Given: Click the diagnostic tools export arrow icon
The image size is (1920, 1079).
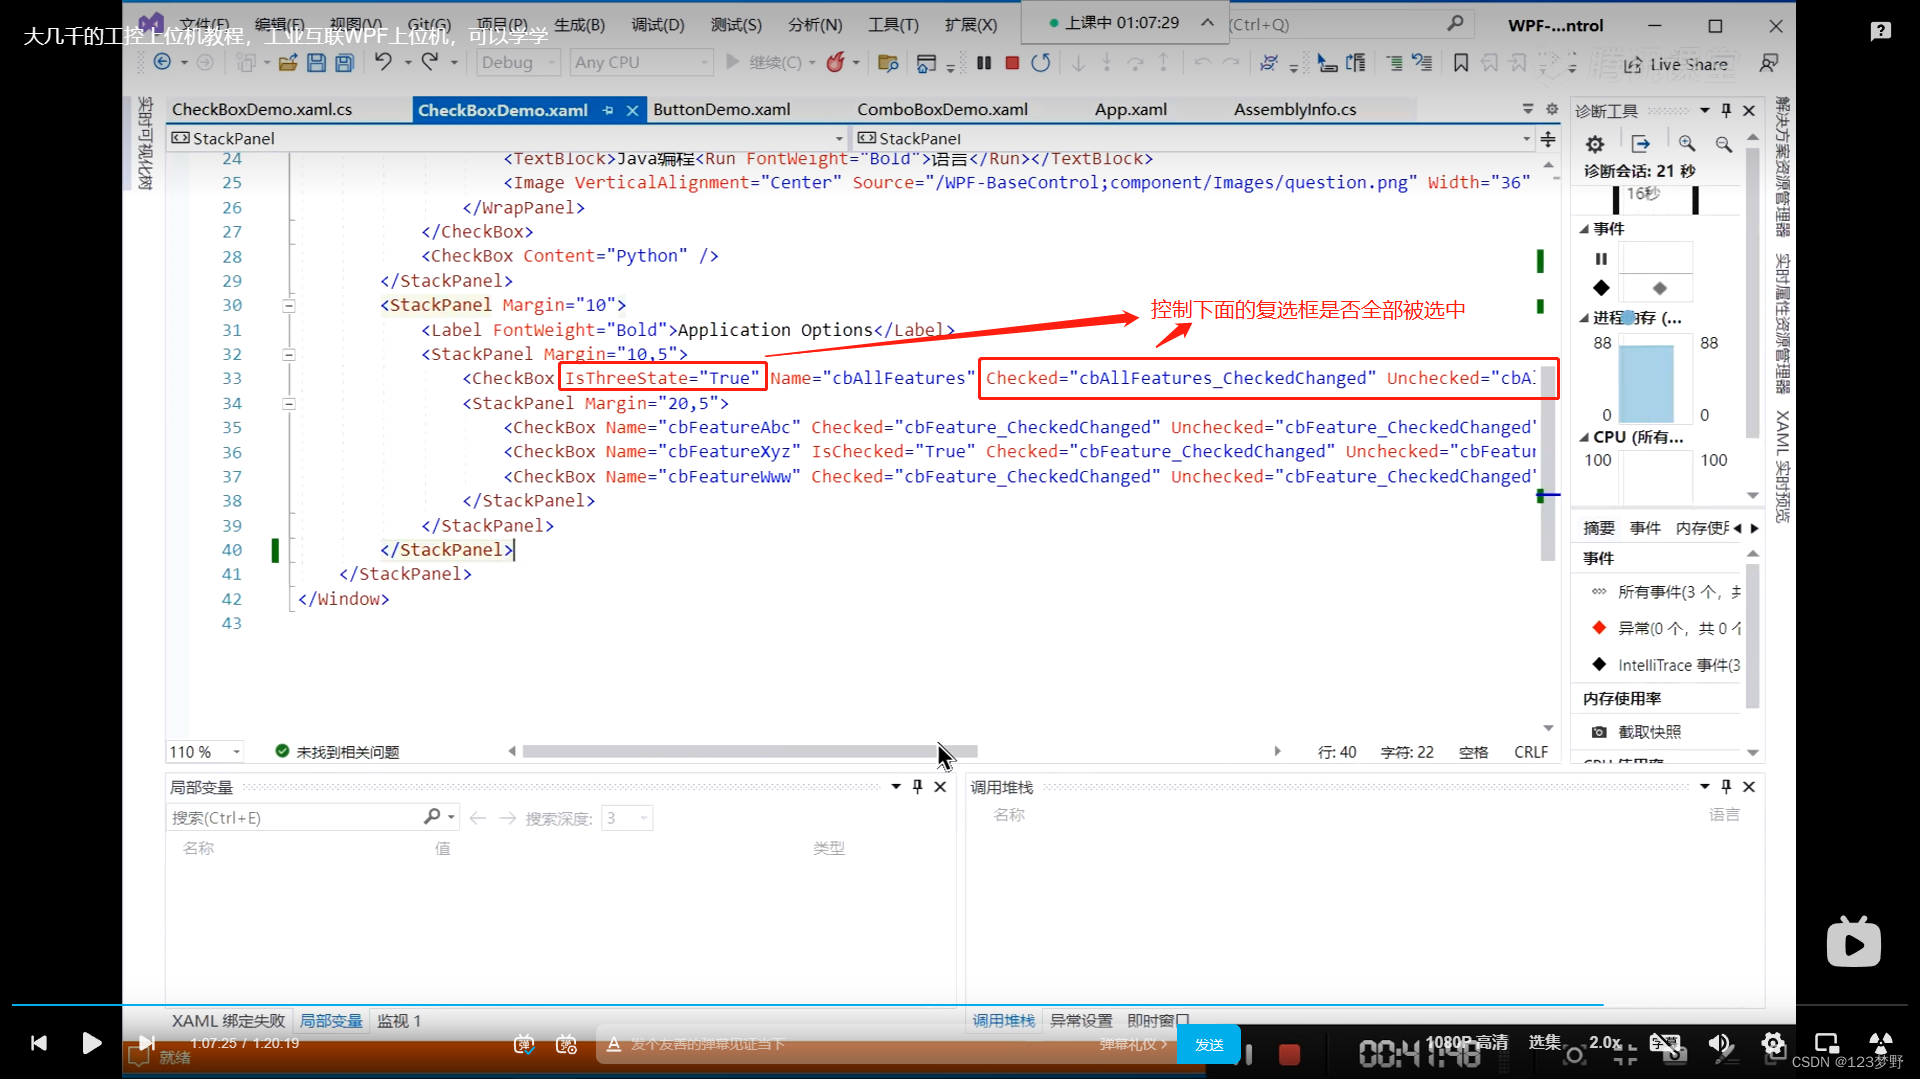Looking at the screenshot, I should (x=1641, y=144).
